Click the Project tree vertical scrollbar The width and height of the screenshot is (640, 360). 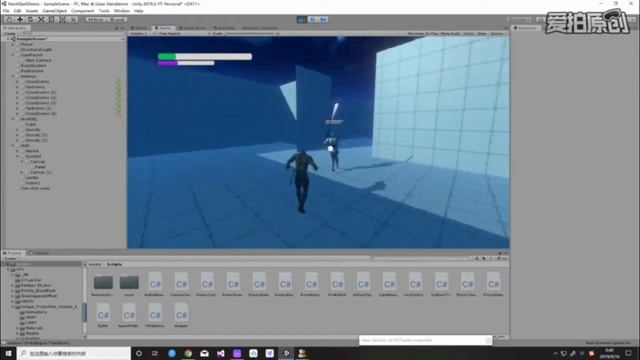pos(84,312)
